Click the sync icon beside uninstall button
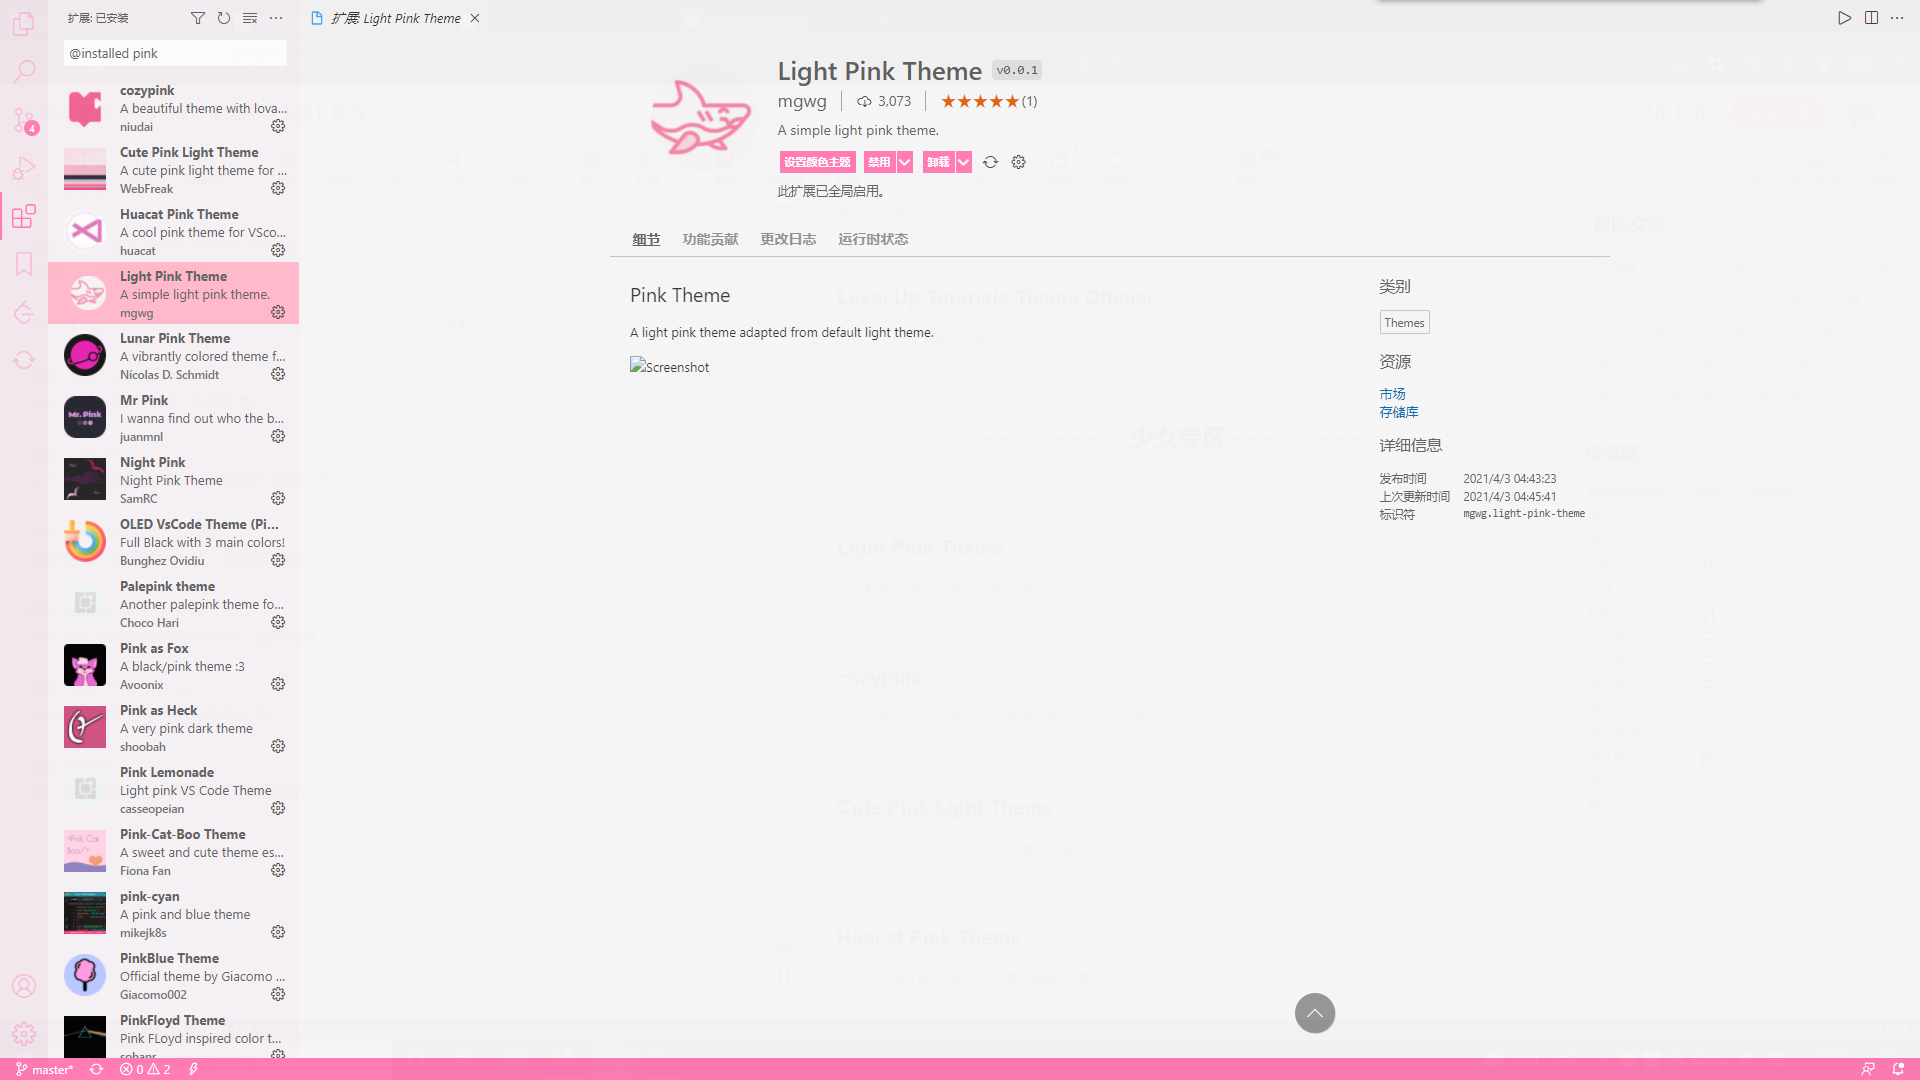The width and height of the screenshot is (1920, 1080). (990, 162)
